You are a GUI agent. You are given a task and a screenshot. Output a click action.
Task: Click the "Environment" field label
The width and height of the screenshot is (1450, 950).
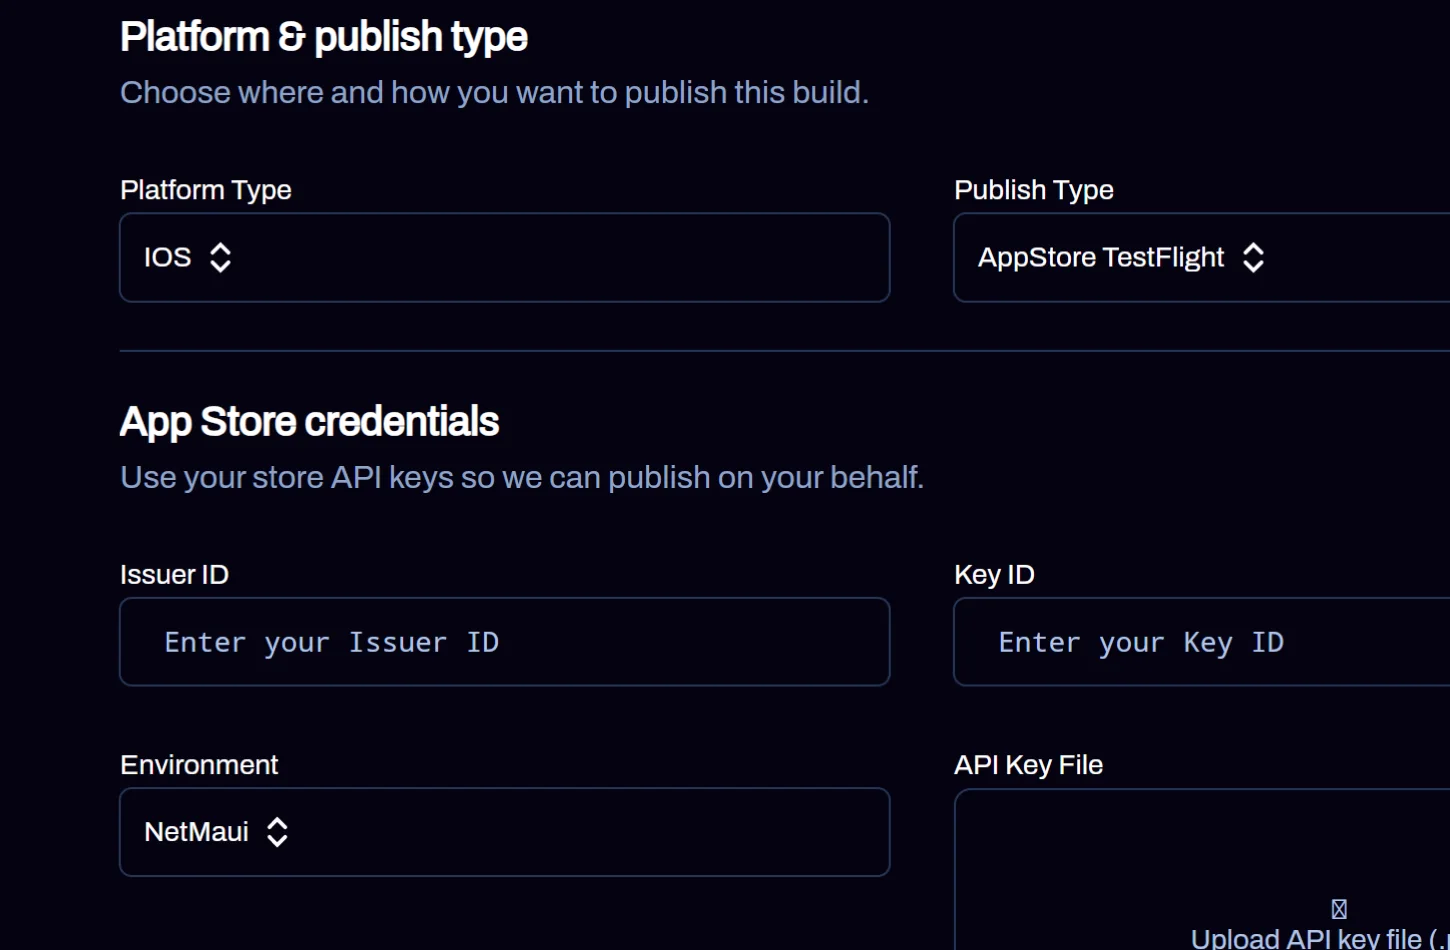click(199, 765)
